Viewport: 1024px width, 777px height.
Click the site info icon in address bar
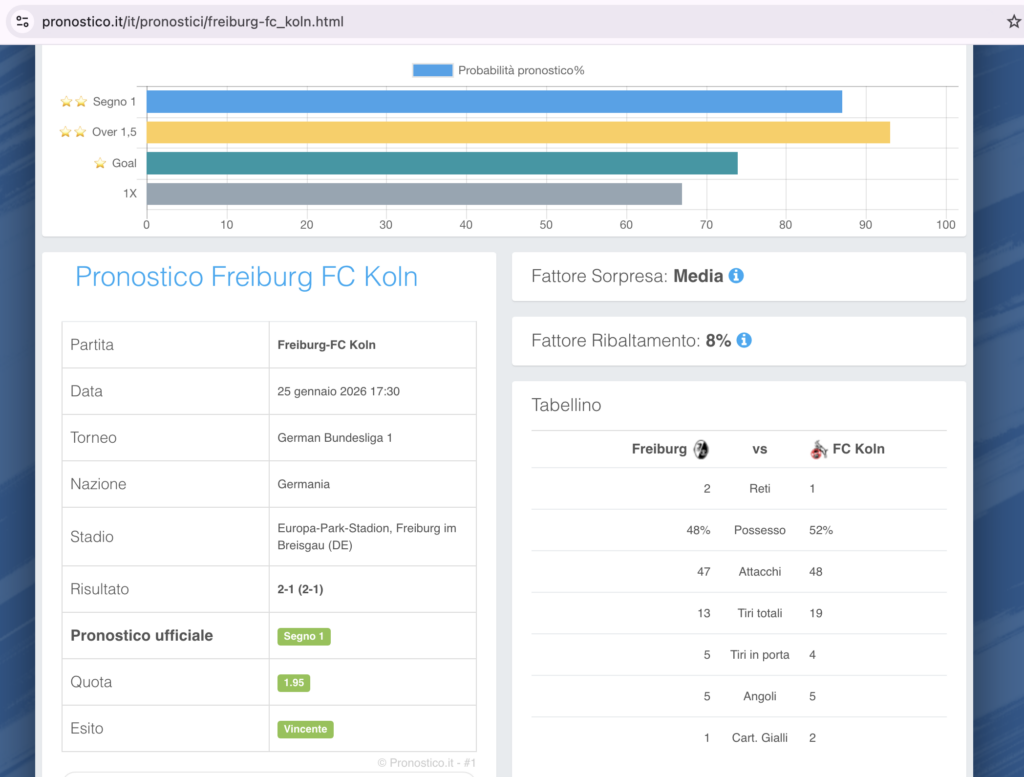(23, 21)
